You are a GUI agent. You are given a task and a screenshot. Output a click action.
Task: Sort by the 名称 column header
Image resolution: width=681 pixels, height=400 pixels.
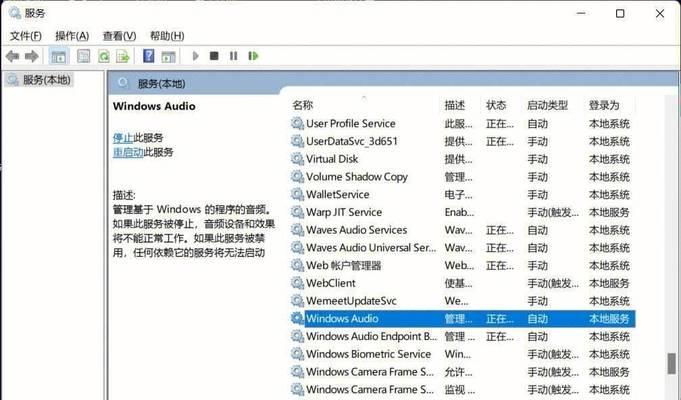[303, 105]
